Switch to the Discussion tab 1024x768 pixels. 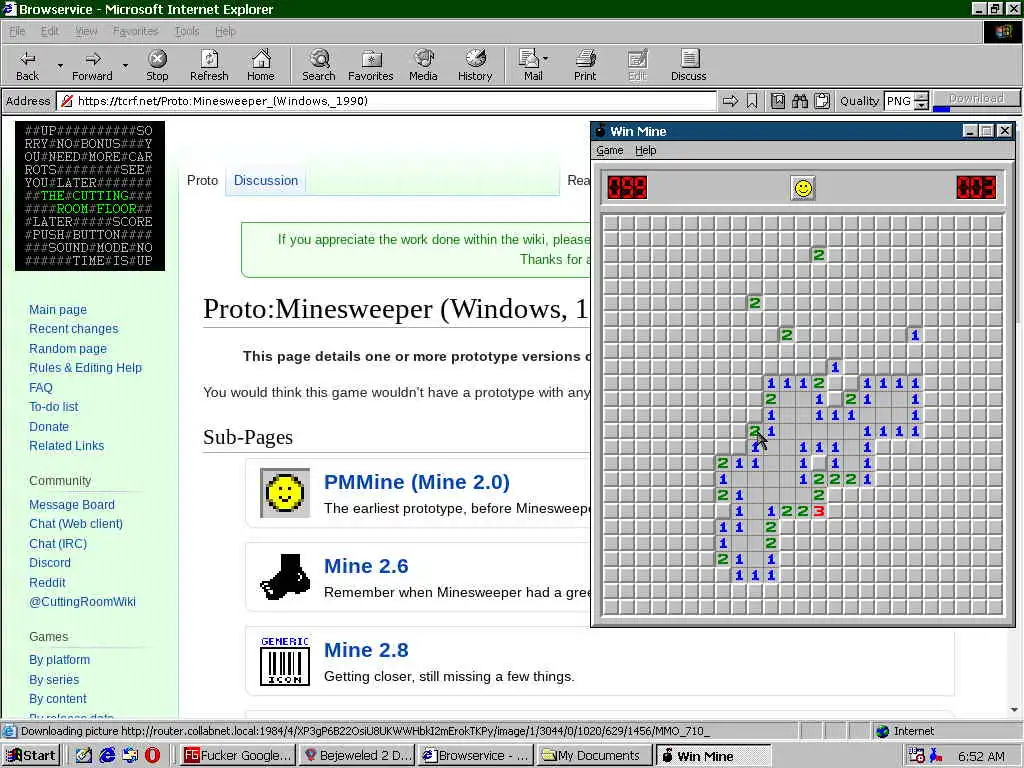tap(266, 180)
